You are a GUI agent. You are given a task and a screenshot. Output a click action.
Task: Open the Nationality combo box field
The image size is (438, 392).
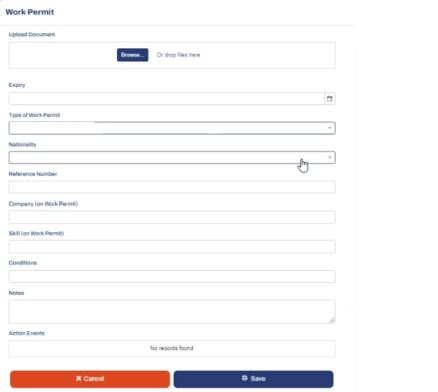tap(172, 157)
